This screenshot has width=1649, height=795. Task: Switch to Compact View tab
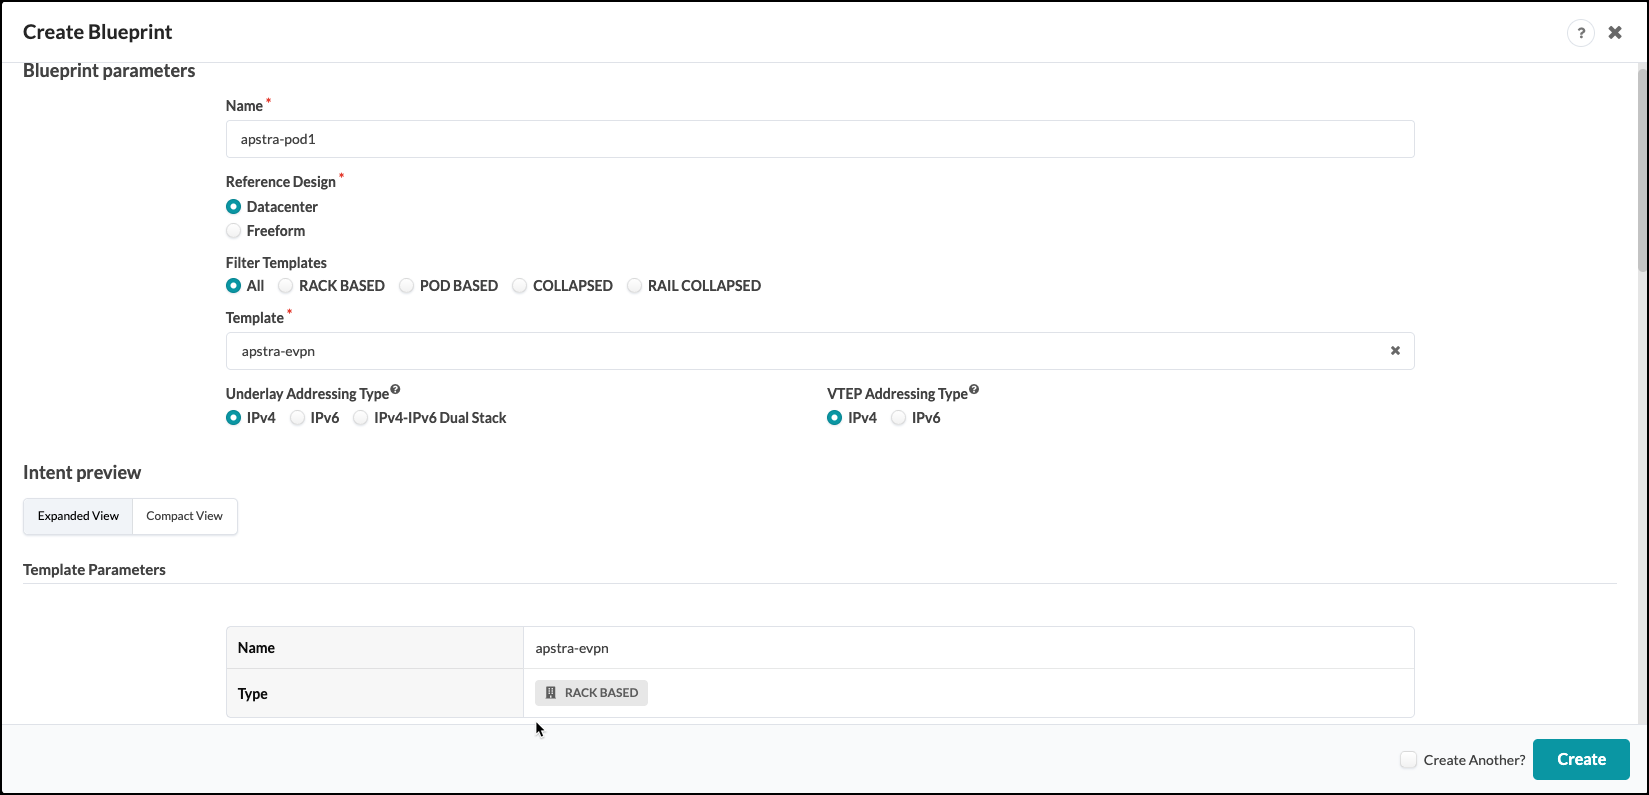pyautogui.click(x=184, y=516)
